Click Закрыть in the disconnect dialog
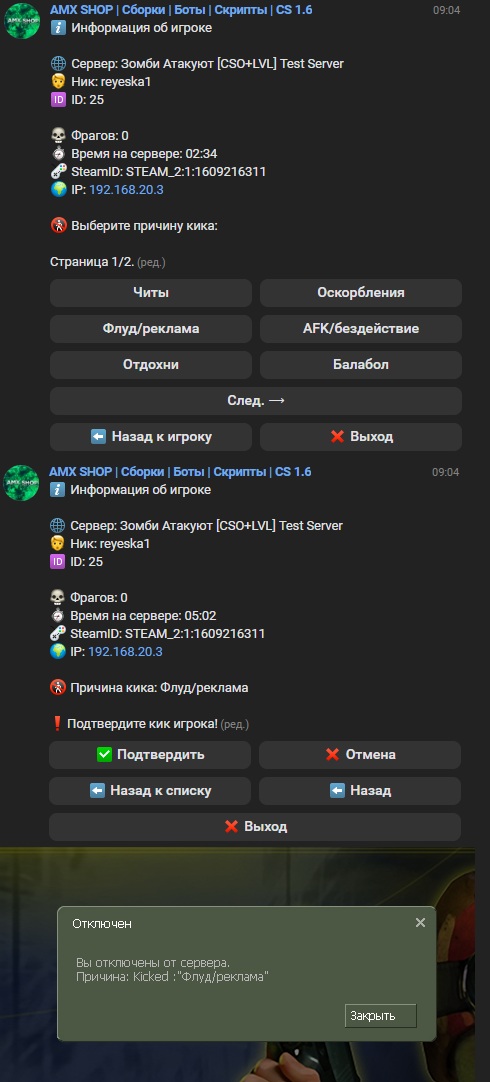The image size is (490, 1082). click(x=380, y=1015)
